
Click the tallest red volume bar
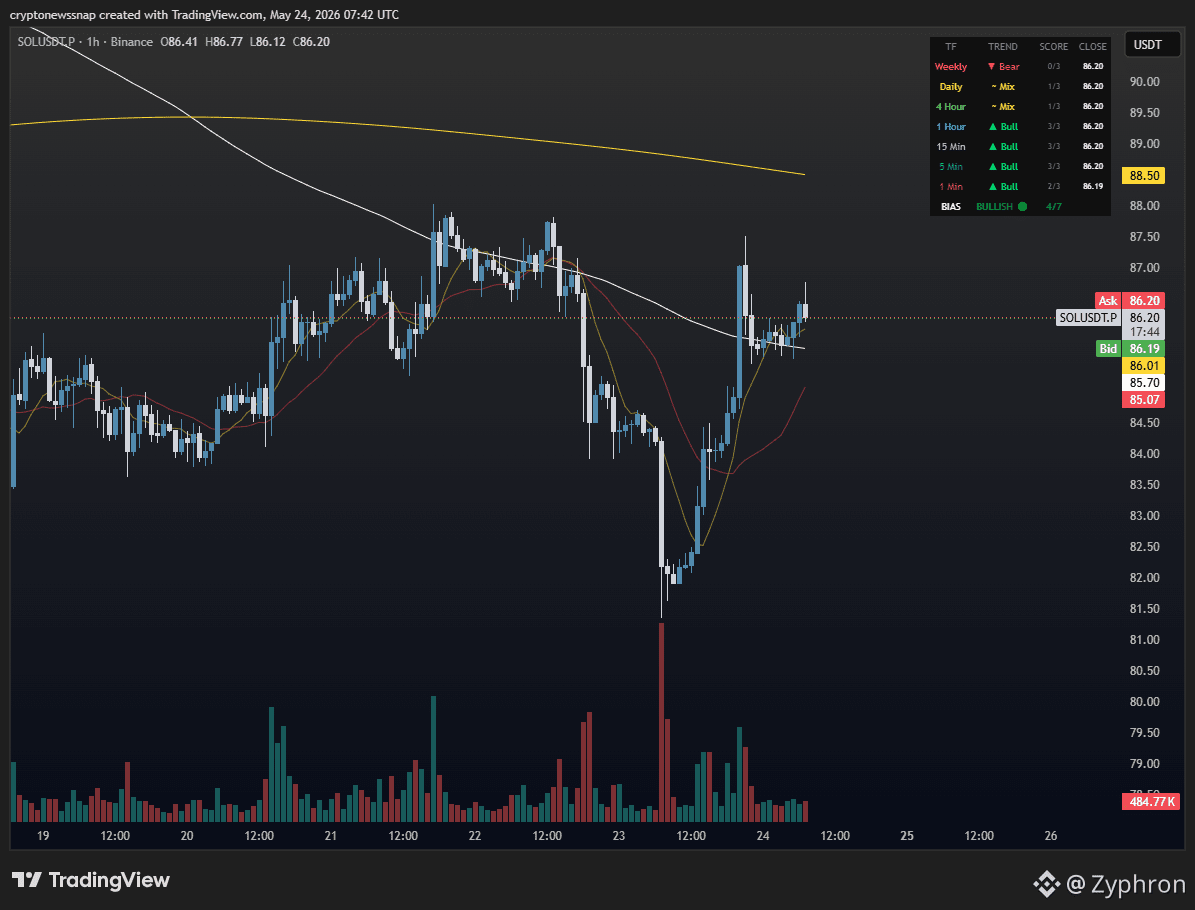(x=662, y=723)
